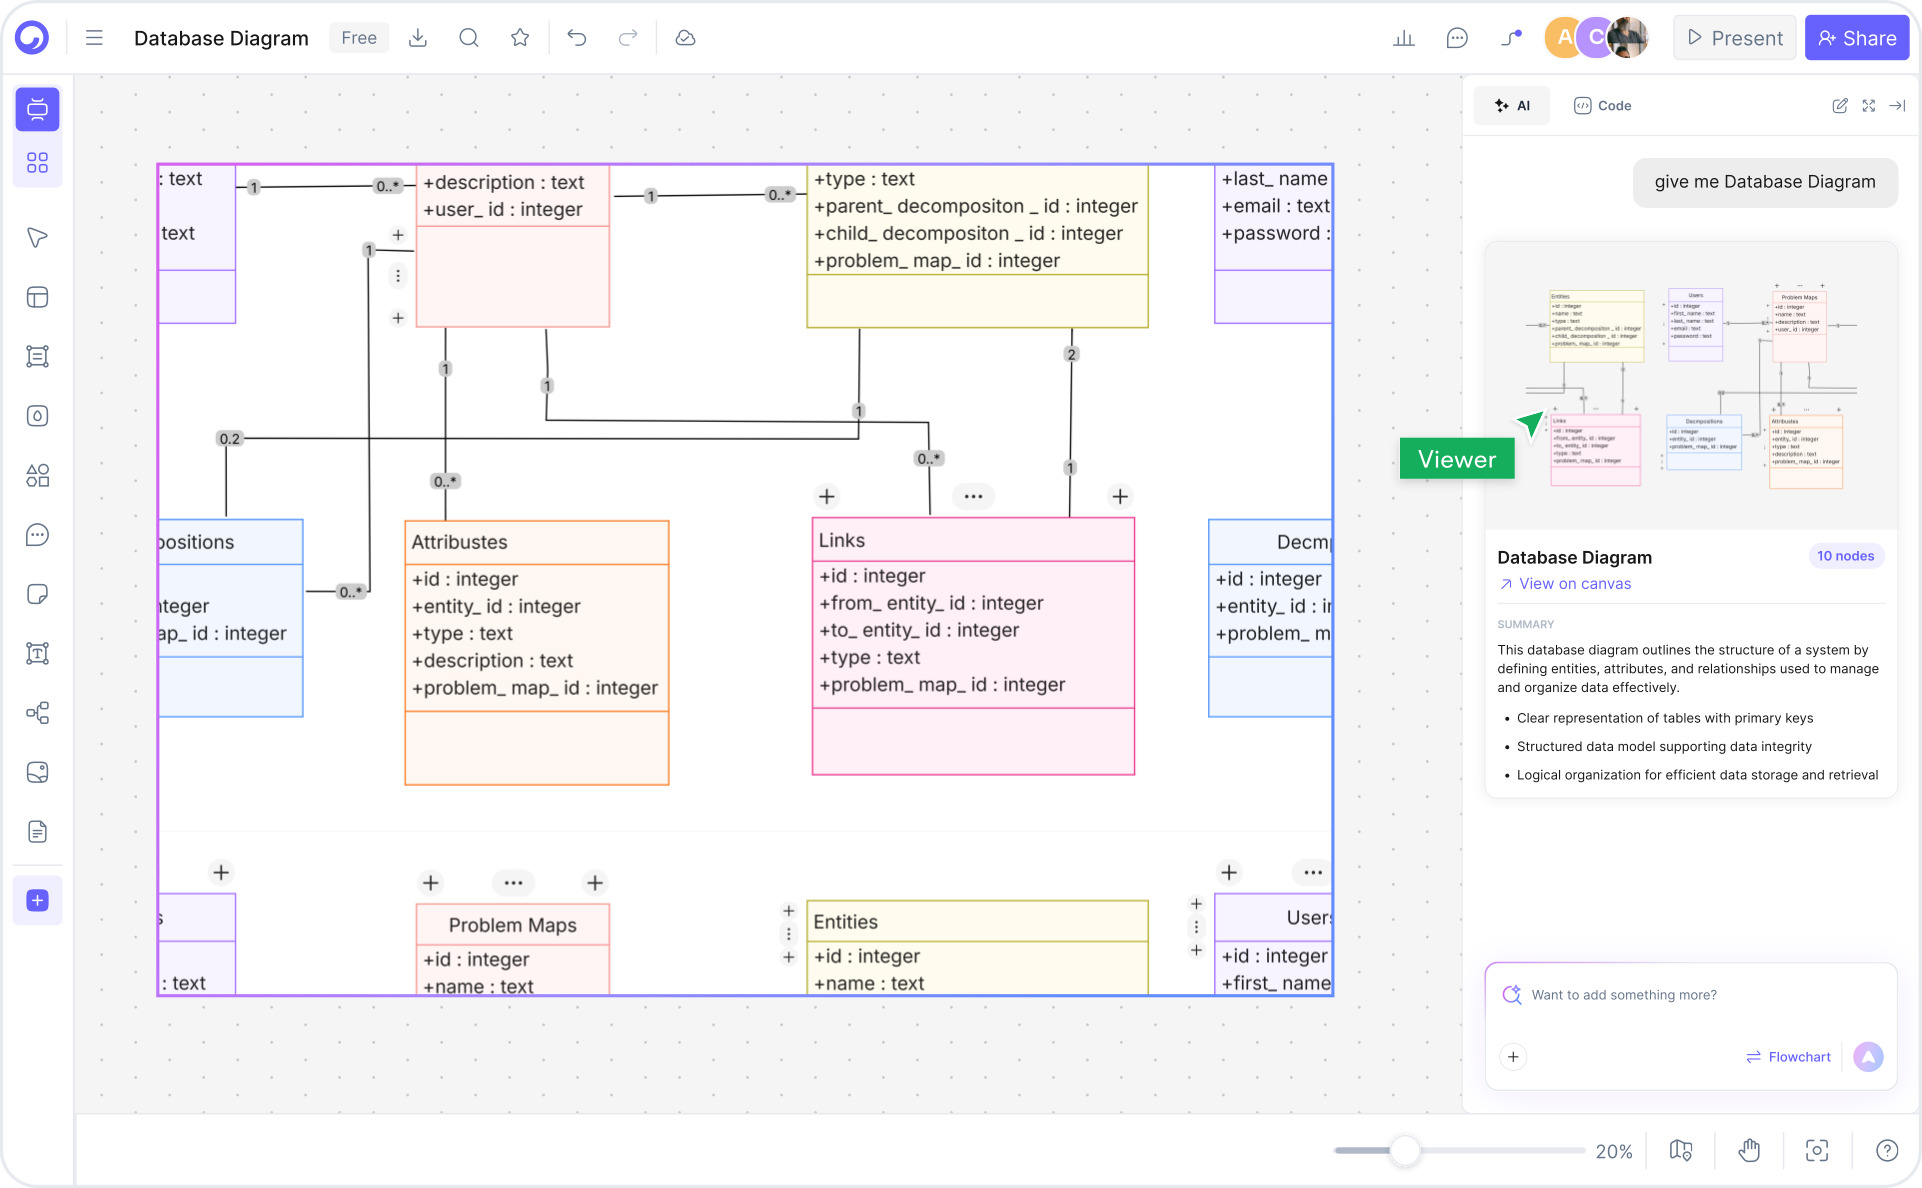Open the minimap from bottom toolbar

(x=1680, y=1151)
